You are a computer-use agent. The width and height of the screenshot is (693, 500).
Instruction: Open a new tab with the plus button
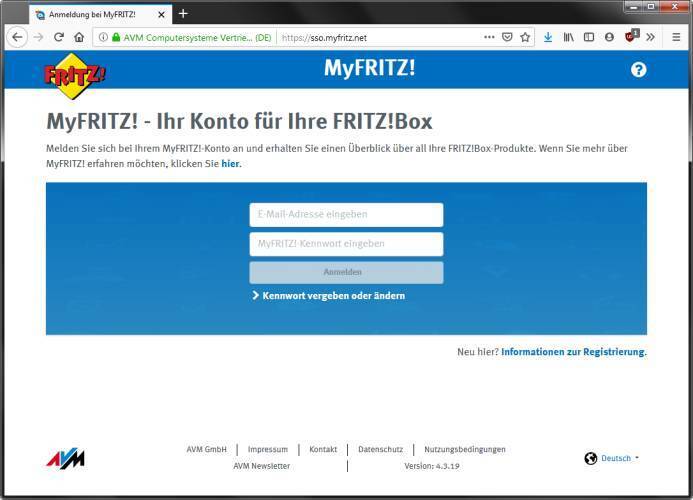coord(183,14)
